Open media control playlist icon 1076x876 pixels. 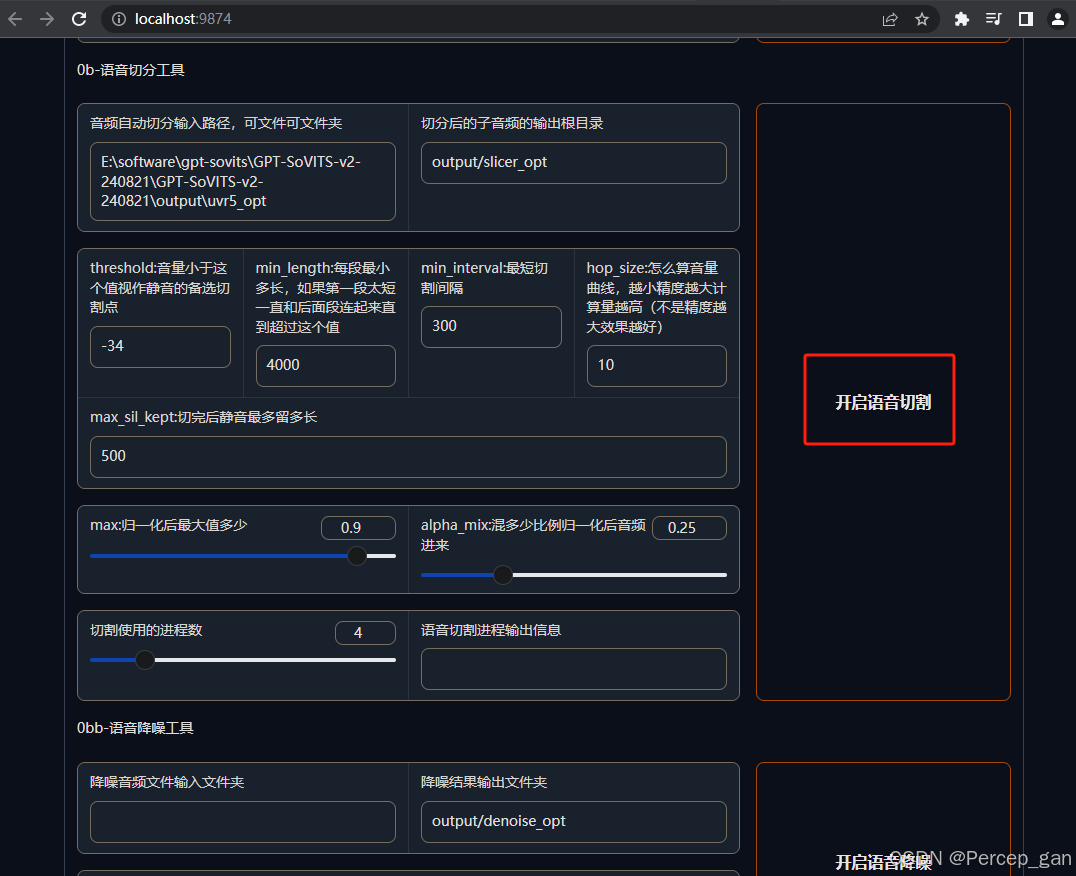click(x=994, y=19)
